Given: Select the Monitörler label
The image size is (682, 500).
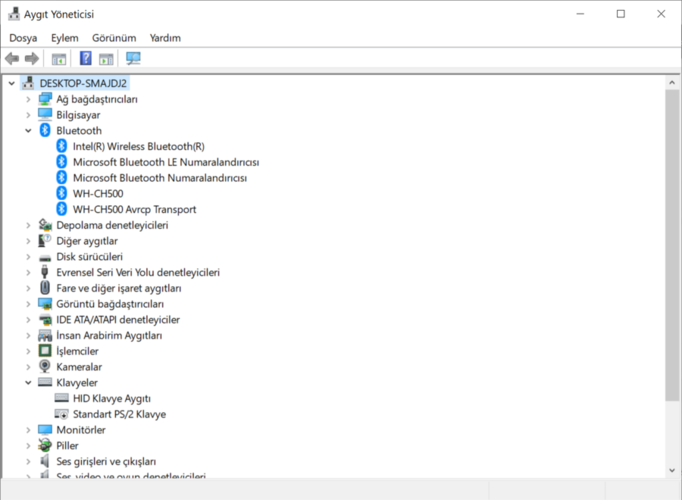Looking at the screenshot, I should pyautogui.click(x=81, y=430).
